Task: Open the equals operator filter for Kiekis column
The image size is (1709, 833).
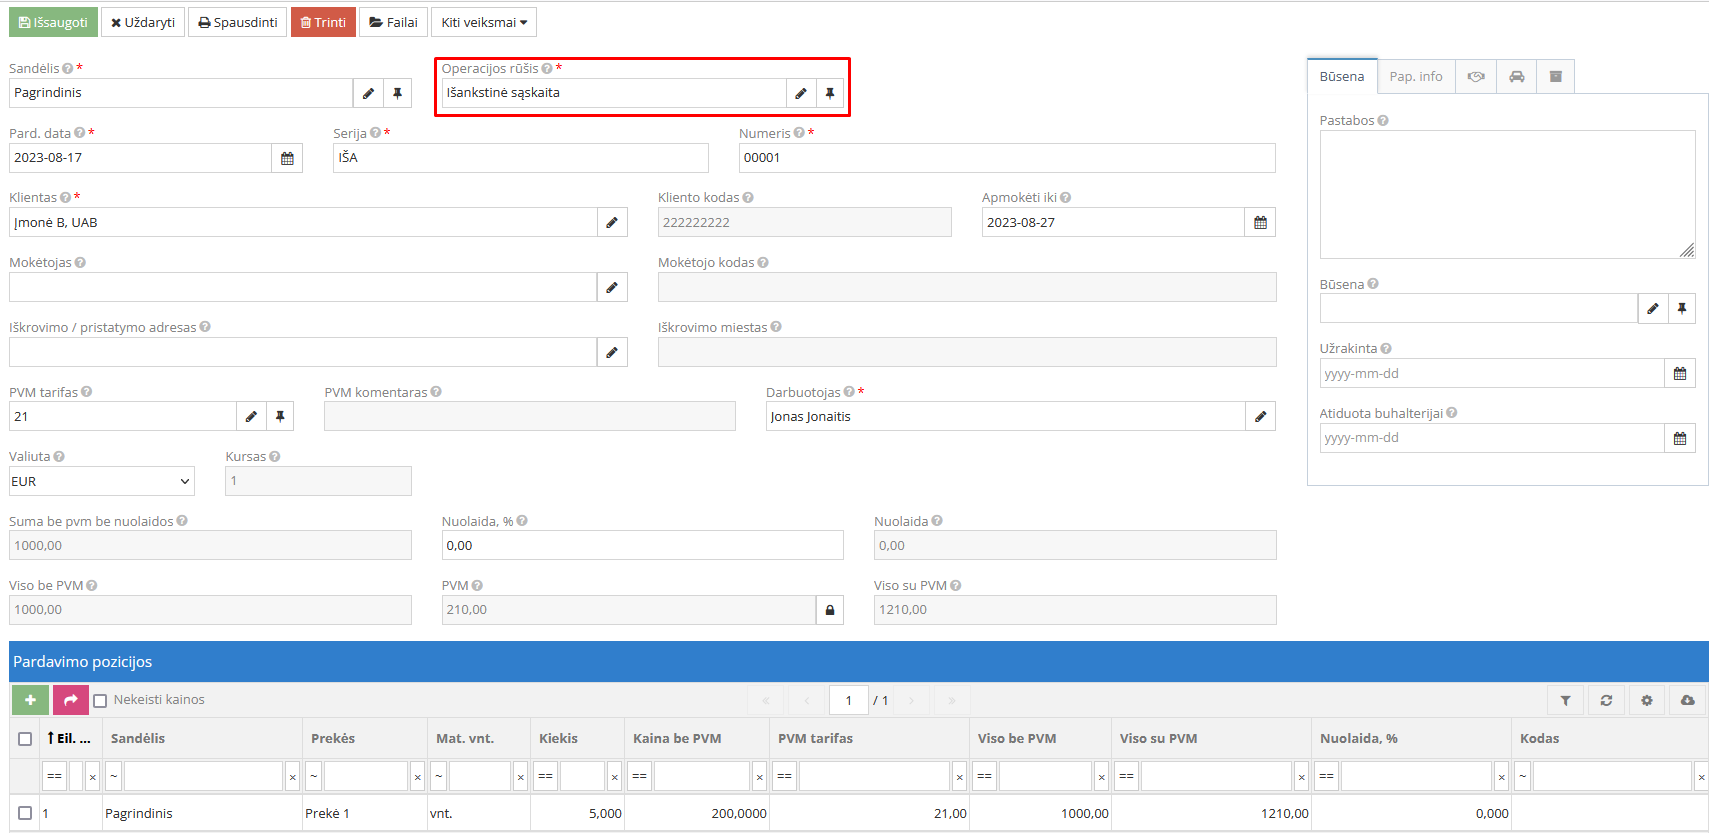Action: click(x=545, y=776)
